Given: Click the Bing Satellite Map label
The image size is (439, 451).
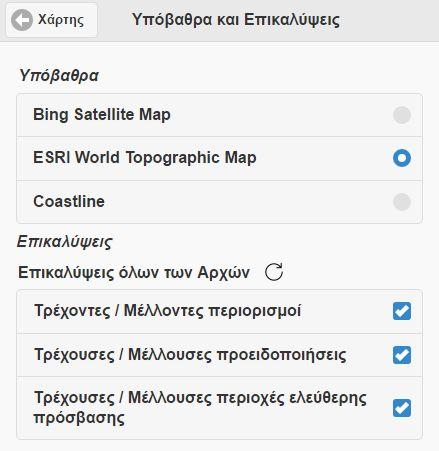Looking at the screenshot, I should pos(102,115).
